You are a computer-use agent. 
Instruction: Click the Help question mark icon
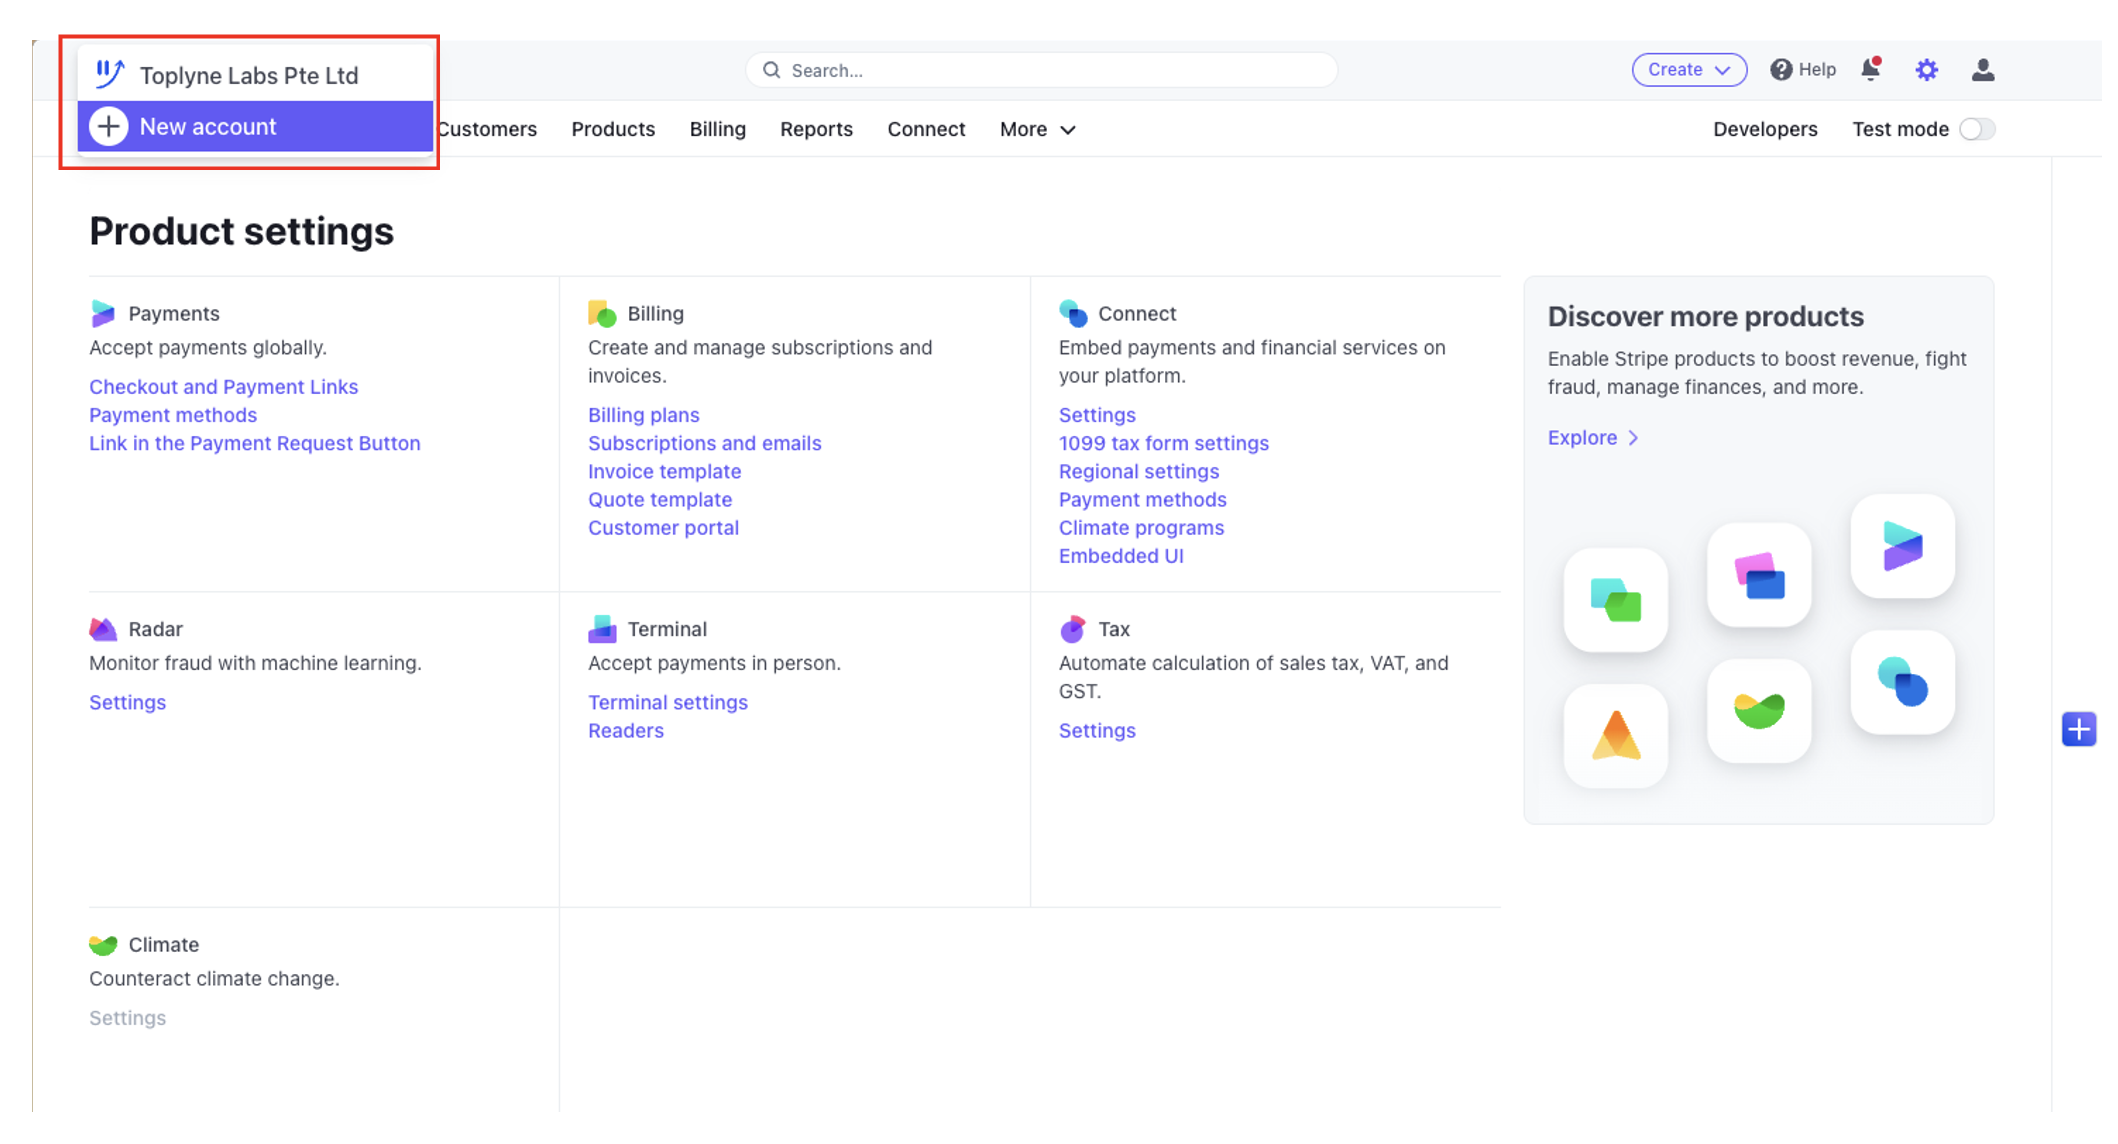[1781, 69]
